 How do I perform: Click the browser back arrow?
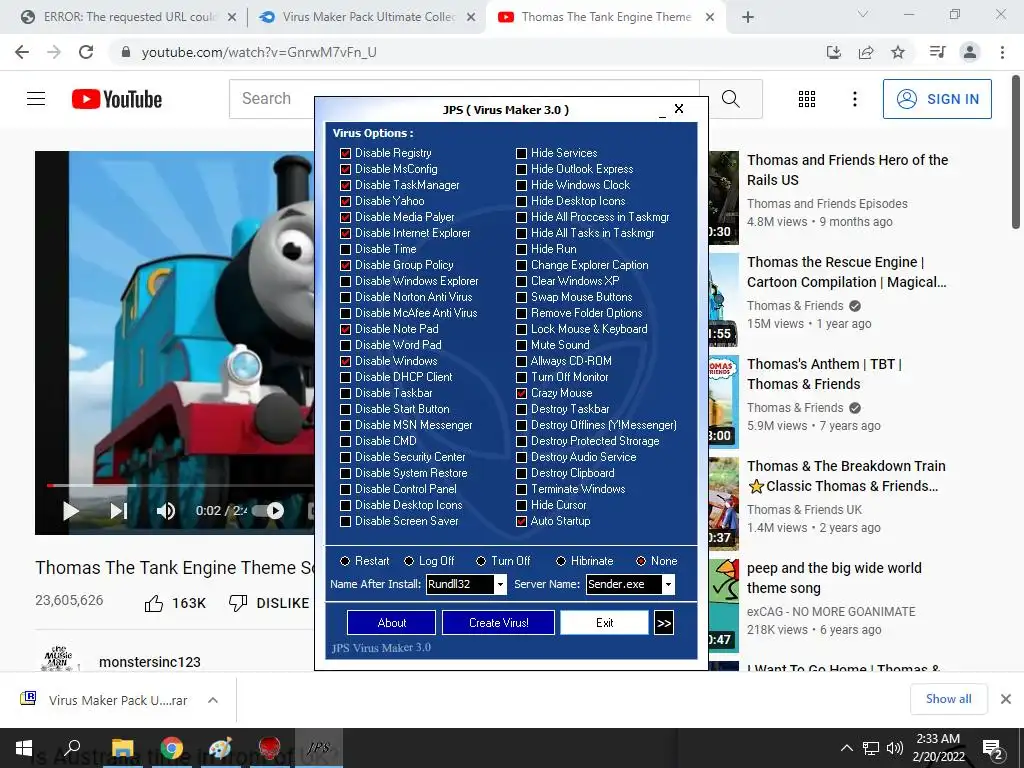tap(22, 52)
